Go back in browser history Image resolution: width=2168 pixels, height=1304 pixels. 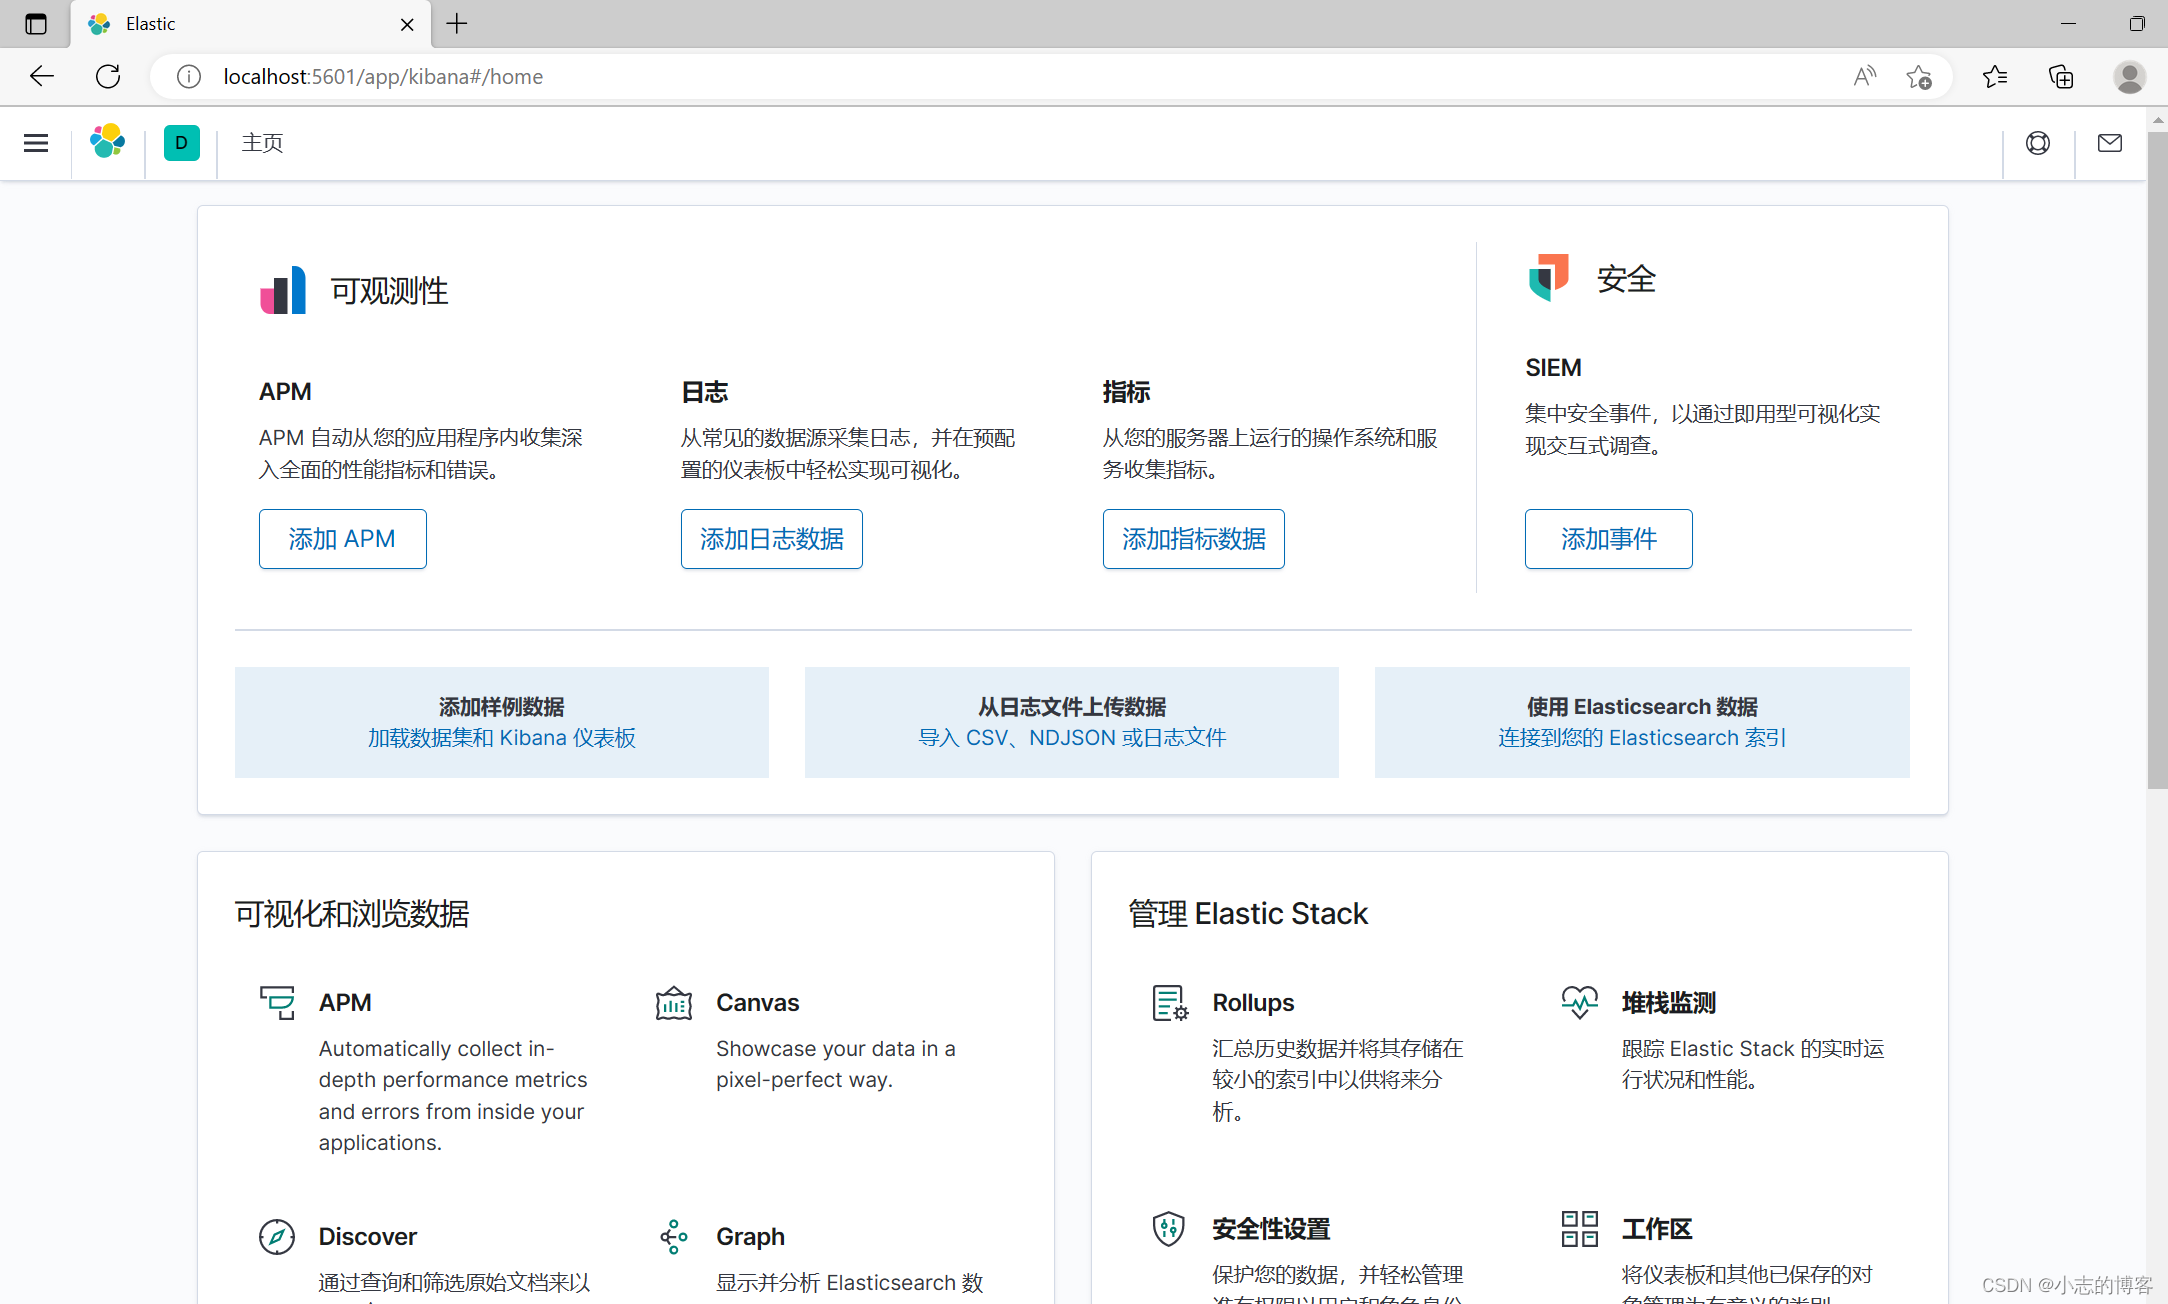tap(41, 76)
